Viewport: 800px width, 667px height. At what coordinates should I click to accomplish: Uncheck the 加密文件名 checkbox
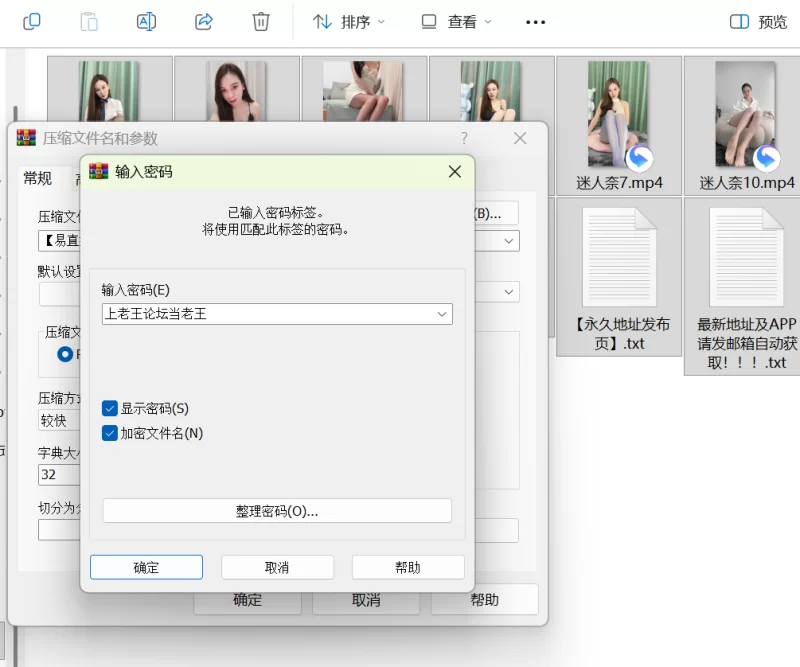pyautogui.click(x=110, y=433)
